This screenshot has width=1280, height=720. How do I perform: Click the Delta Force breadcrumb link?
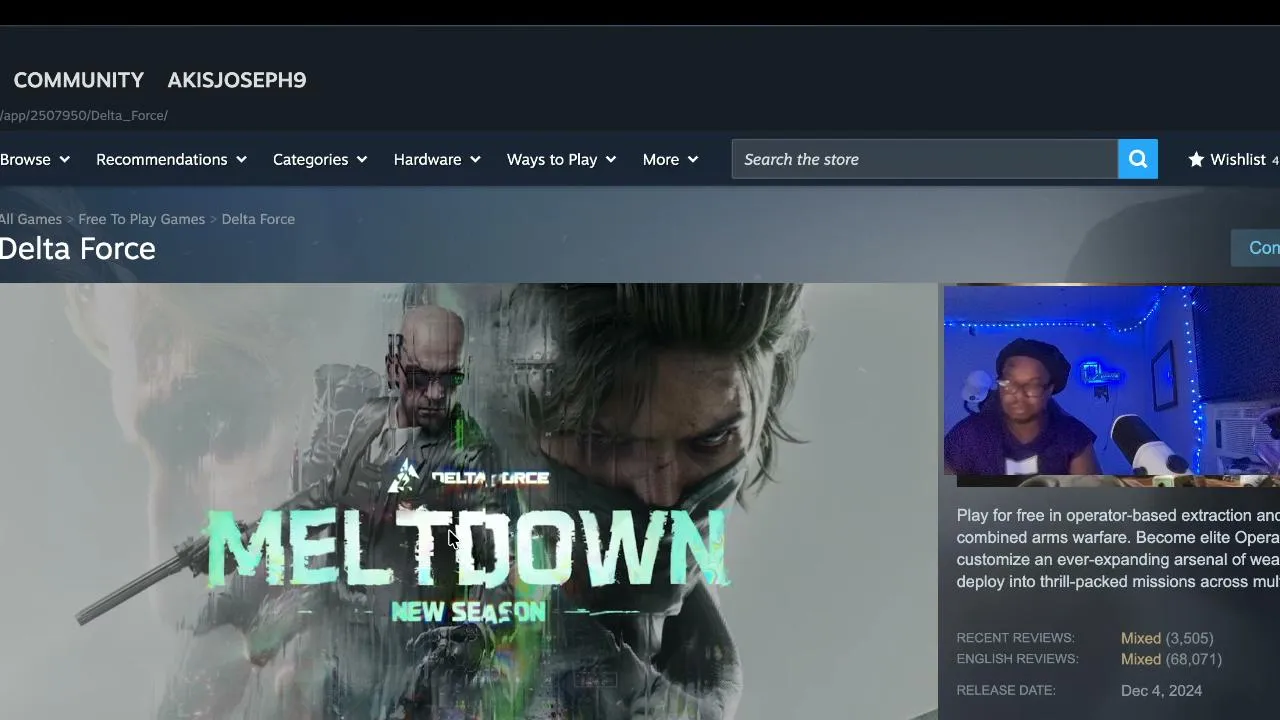(258, 219)
